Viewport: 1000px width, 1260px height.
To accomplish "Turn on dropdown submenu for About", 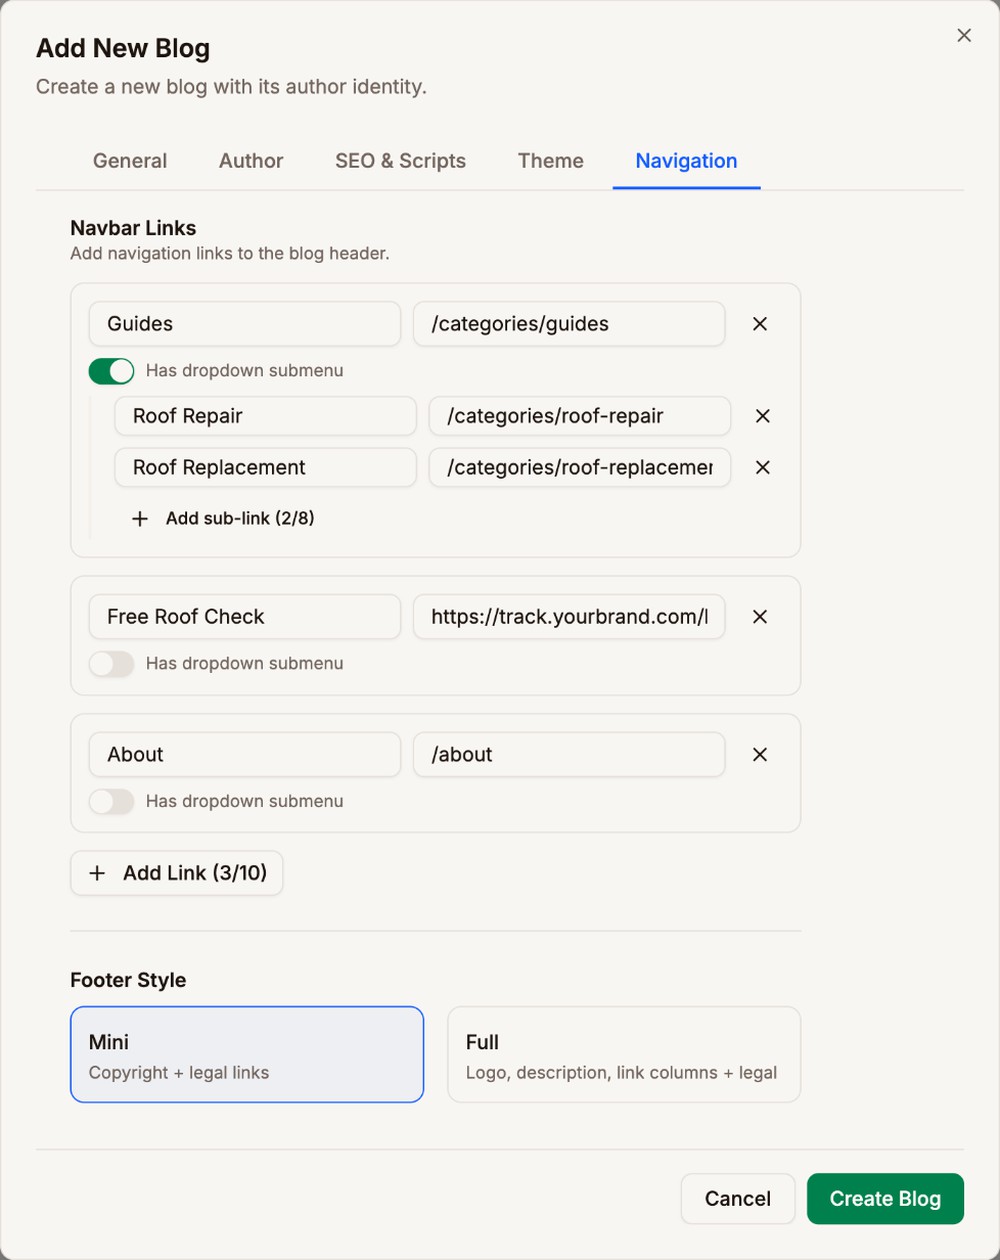I will click(x=111, y=801).
